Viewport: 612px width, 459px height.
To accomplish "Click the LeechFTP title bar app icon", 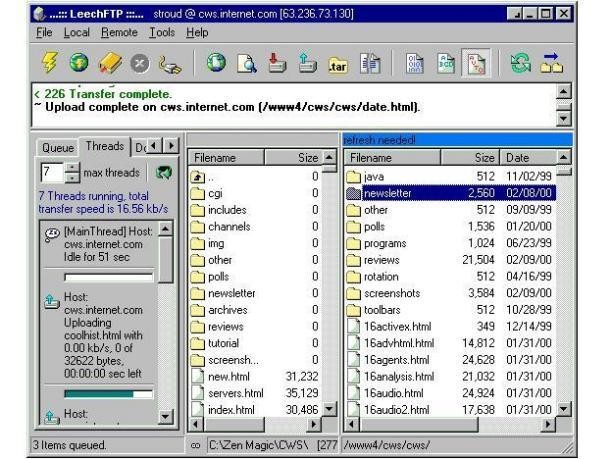I will pos(39,14).
